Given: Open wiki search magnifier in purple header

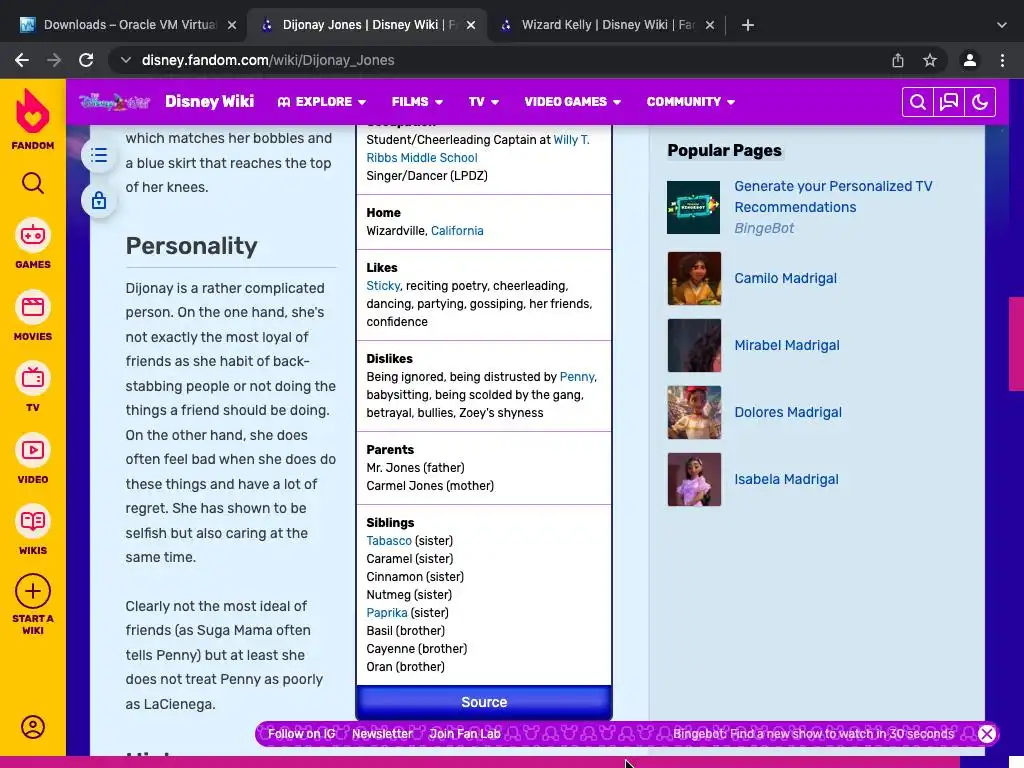Looking at the screenshot, I should [x=918, y=102].
